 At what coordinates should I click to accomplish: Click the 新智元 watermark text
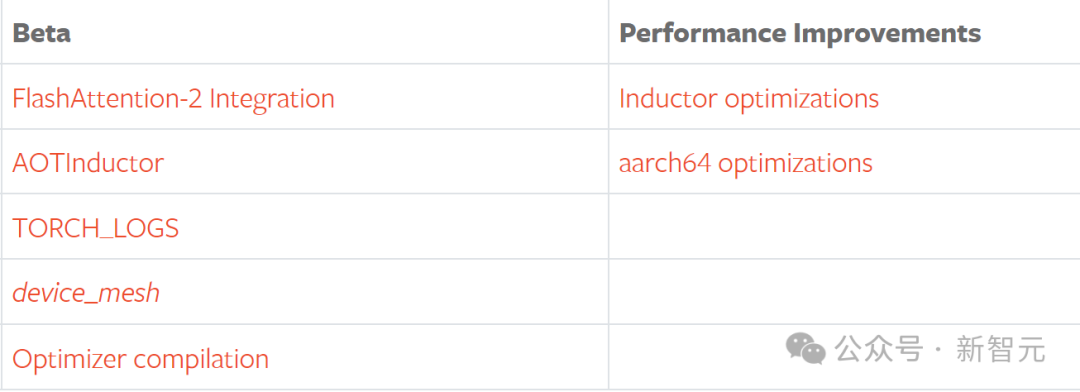pyautogui.click(x=999, y=349)
